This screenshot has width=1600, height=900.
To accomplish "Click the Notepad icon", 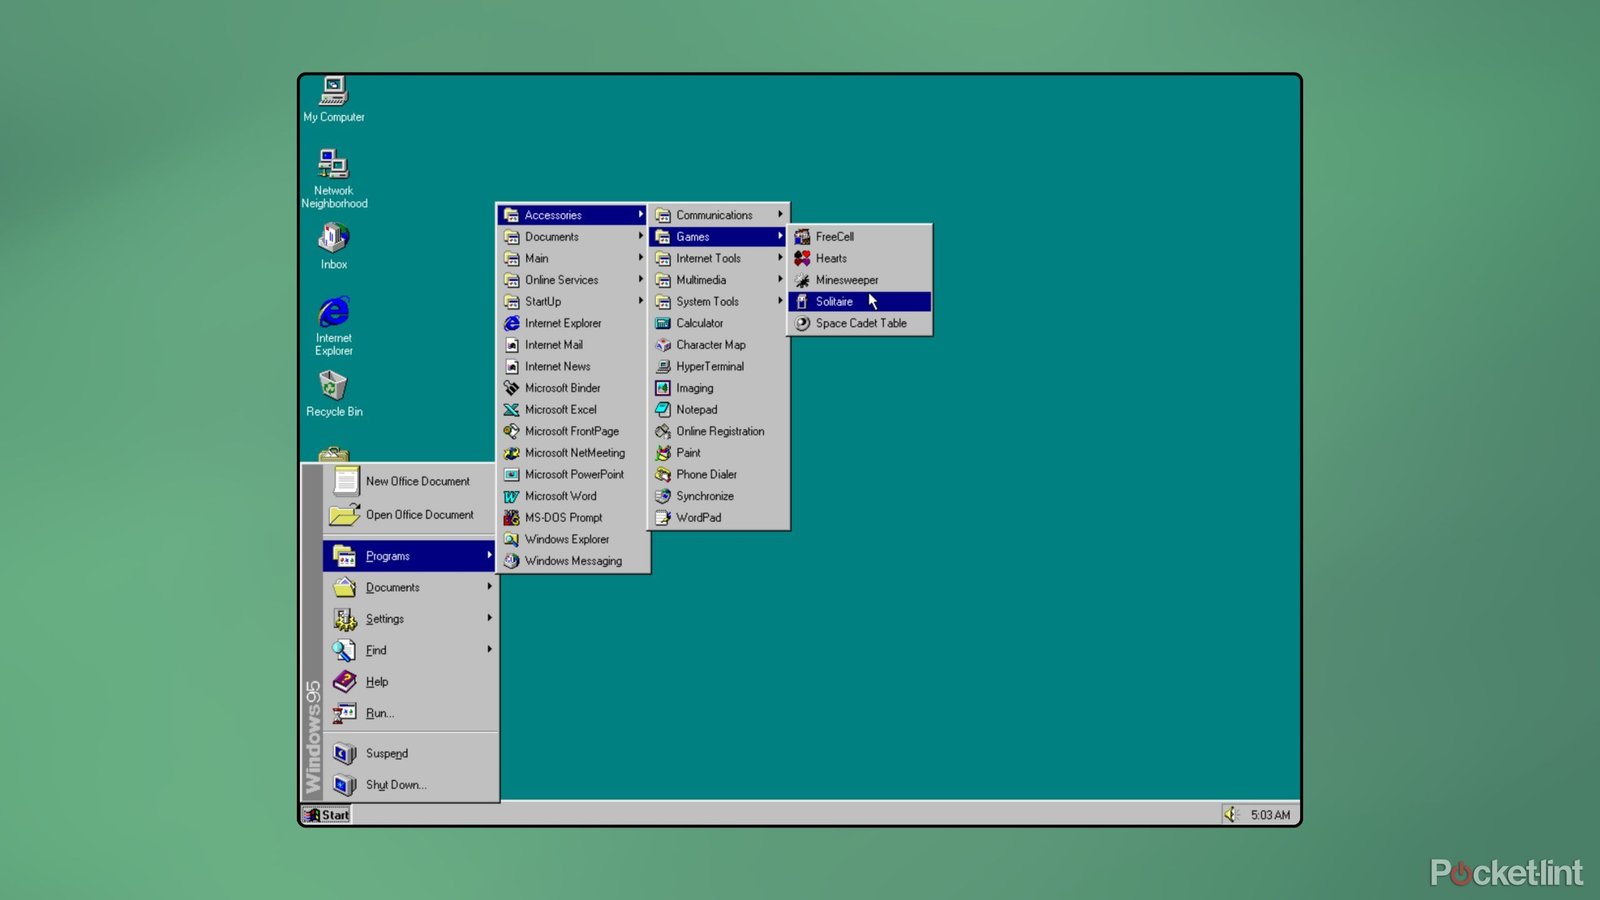I will click(662, 410).
